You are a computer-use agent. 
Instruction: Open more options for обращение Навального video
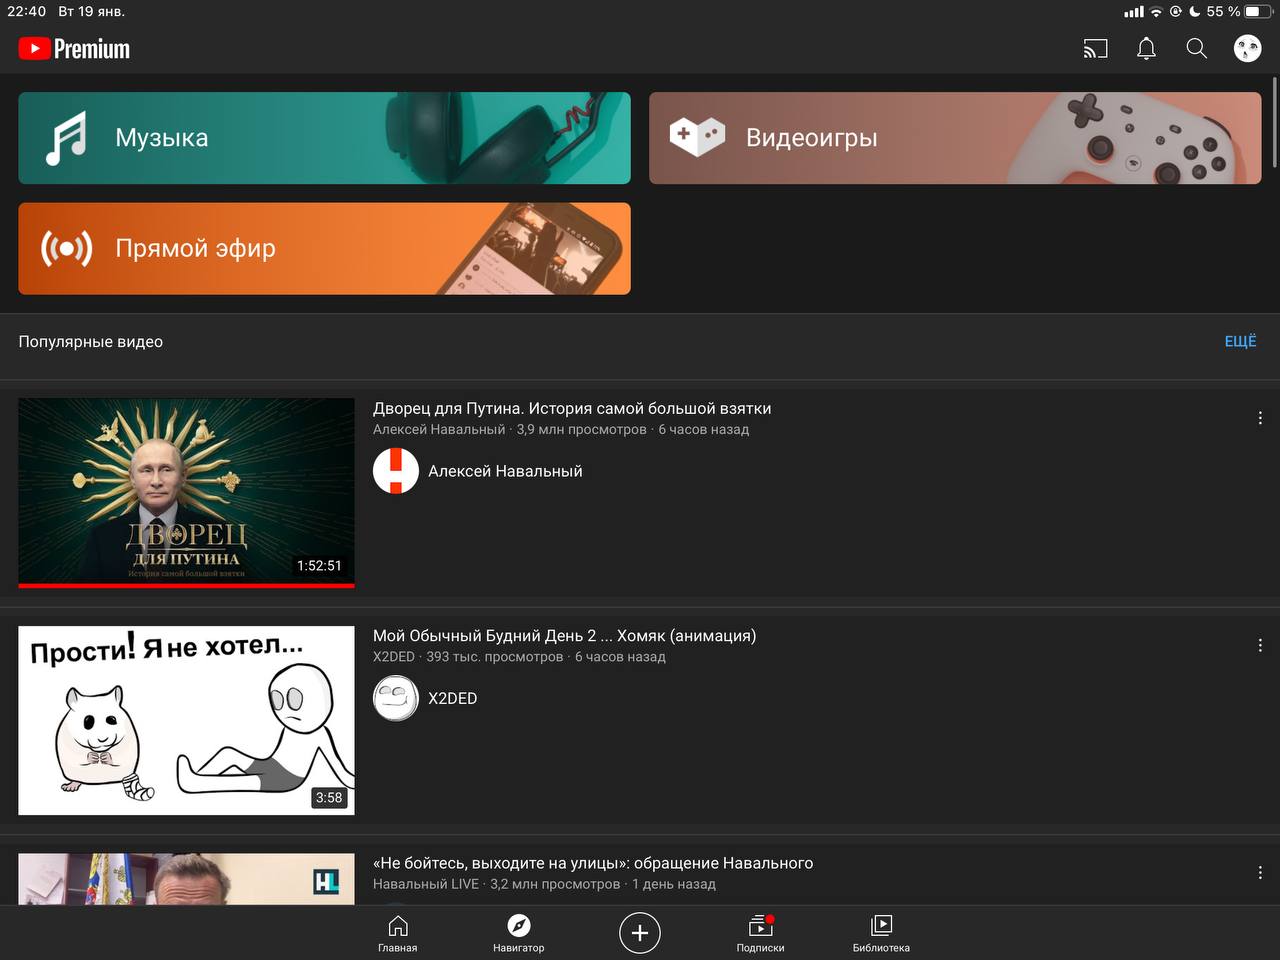[1260, 873]
